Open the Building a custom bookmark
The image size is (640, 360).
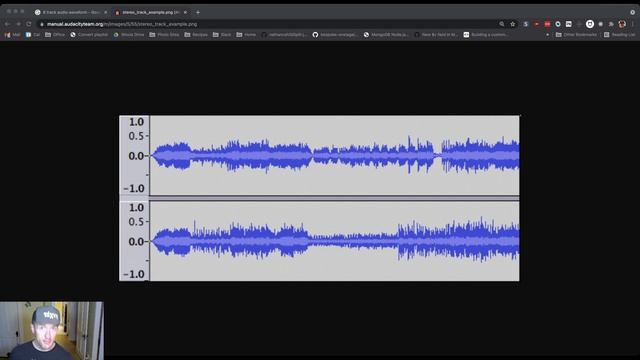coord(486,35)
